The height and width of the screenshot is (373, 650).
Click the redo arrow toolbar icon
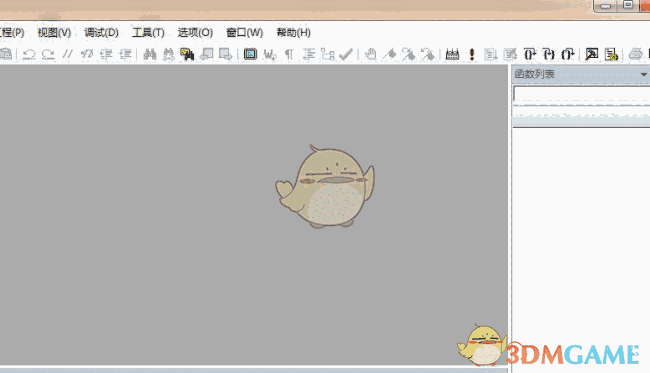pyautogui.click(x=48, y=54)
